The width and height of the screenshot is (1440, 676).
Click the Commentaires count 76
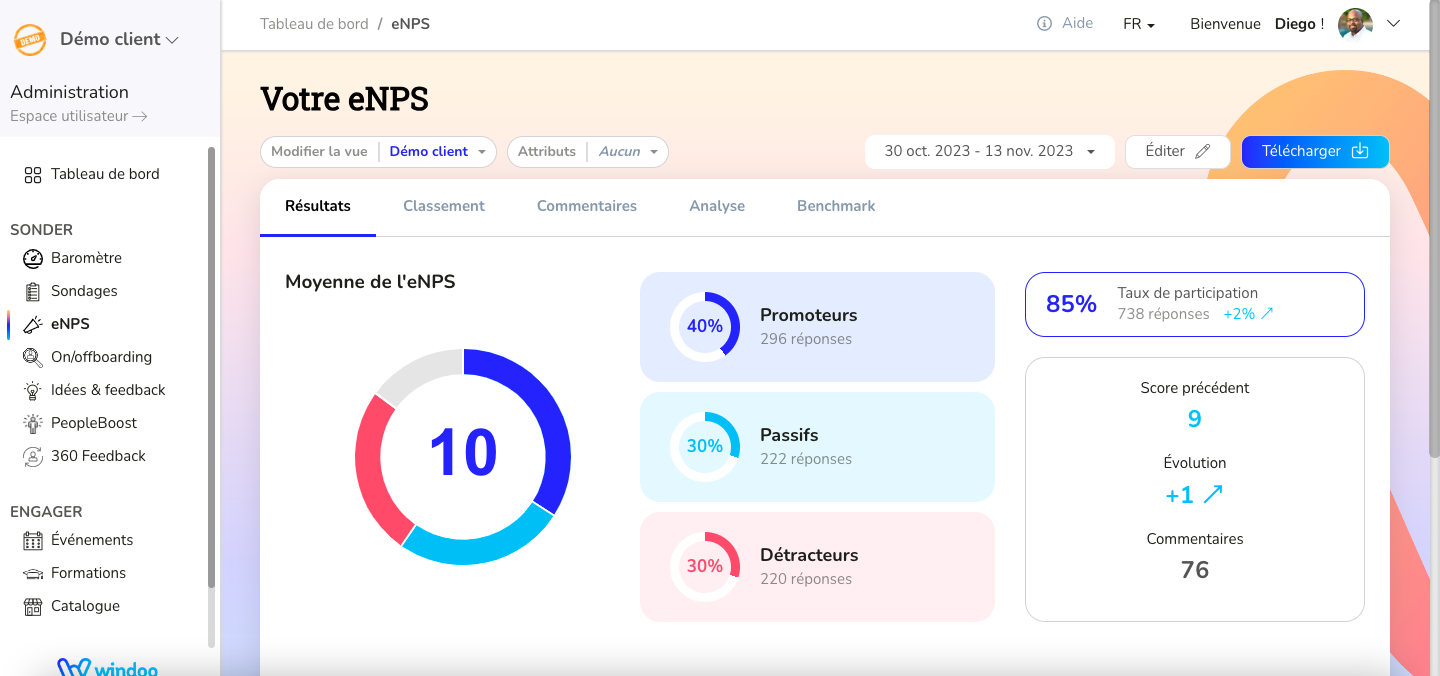tap(1195, 570)
